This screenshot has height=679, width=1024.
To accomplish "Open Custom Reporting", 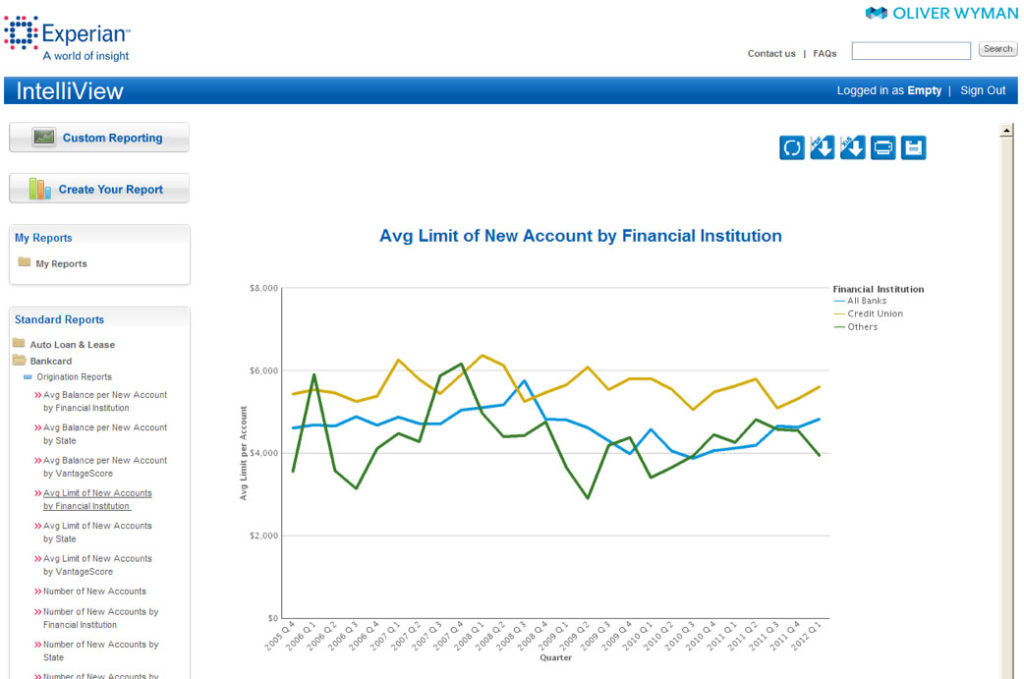I will pos(98,137).
